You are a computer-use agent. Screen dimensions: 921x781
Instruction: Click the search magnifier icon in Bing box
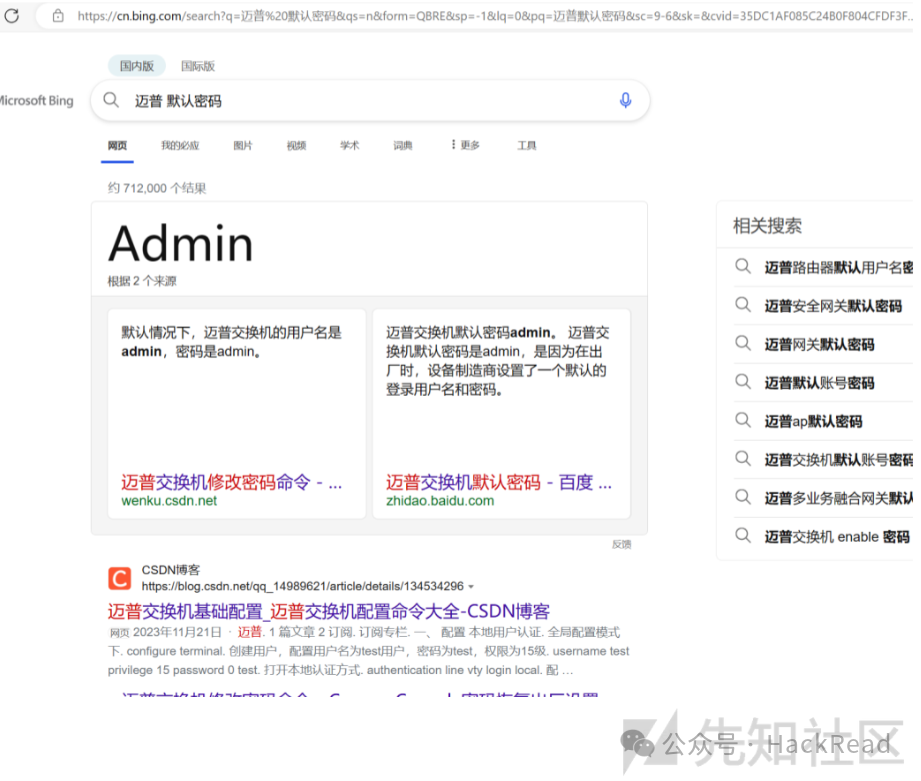click(111, 100)
